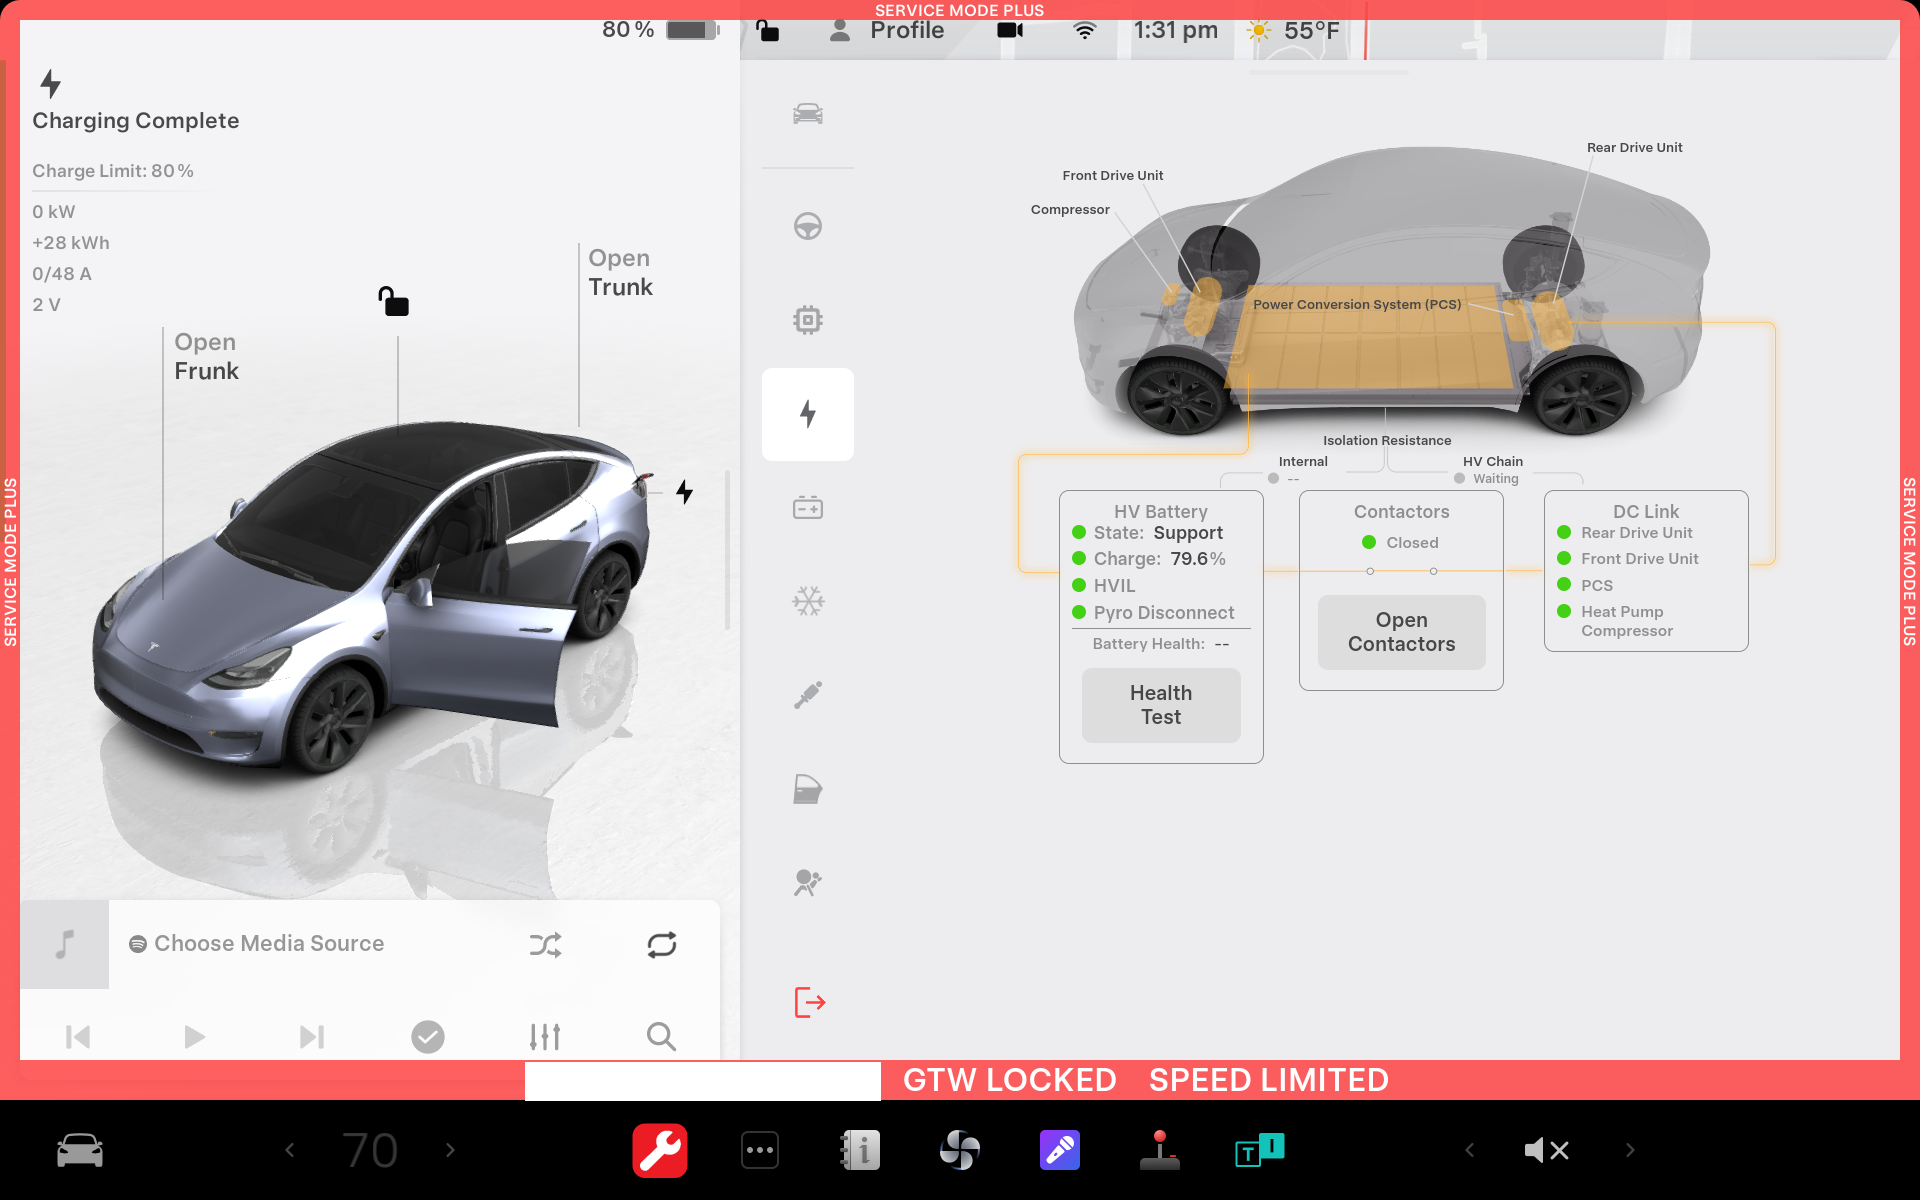Viewport: 1920px width, 1200px height.
Task: Open the High Voltage lightning tab
Action: point(808,414)
